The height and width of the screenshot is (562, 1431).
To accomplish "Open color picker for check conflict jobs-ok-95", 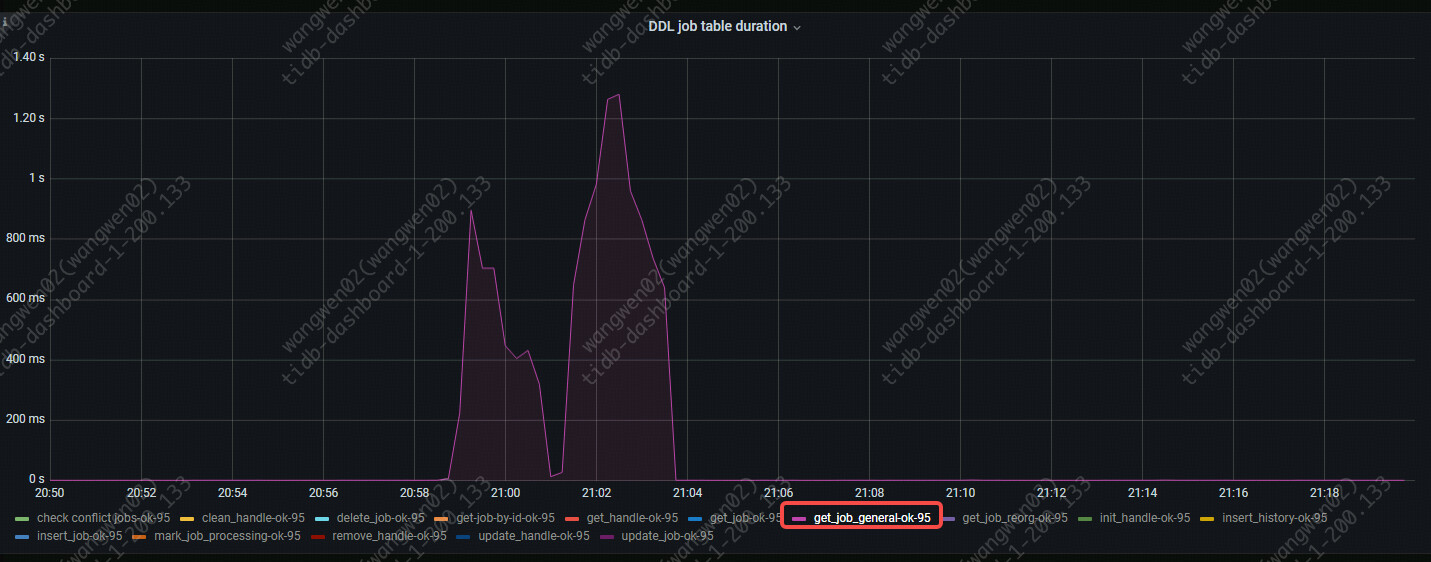I will pyautogui.click(x=22, y=518).
